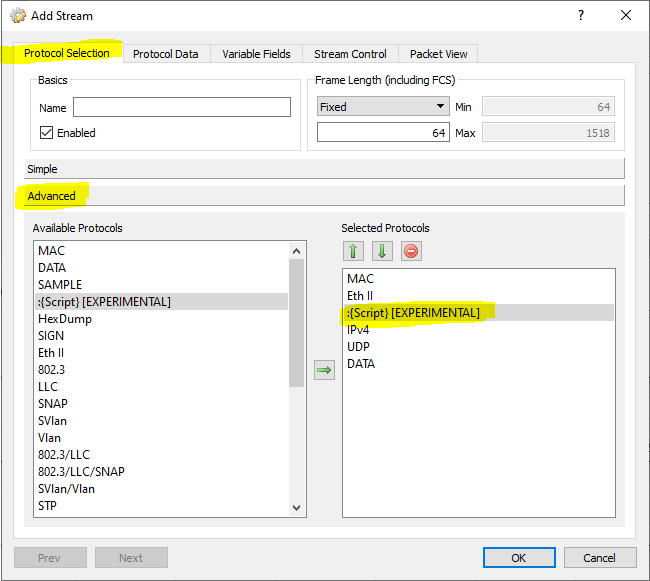This screenshot has height=581, width=650.
Task: Click the help question mark in title bar
Action: (x=581, y=16)
